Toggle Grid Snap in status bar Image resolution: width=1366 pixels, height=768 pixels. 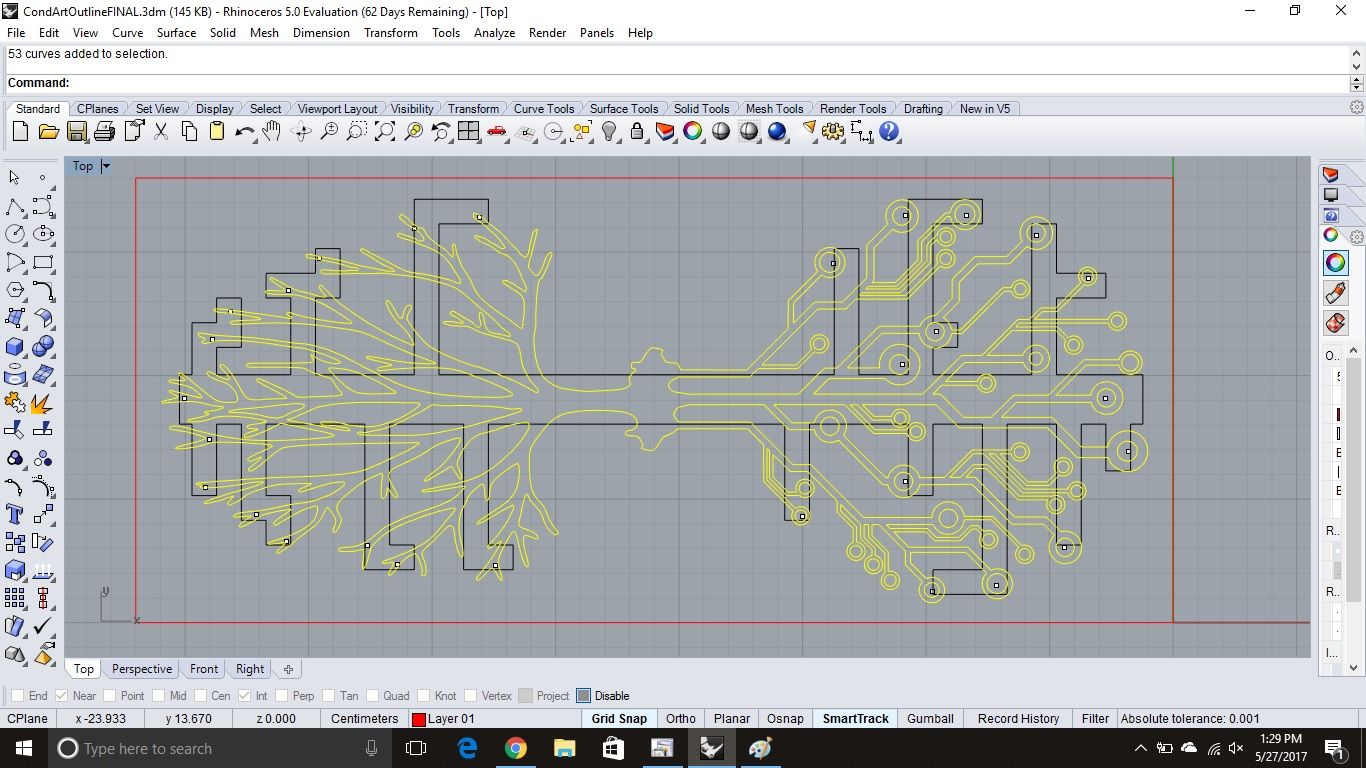[x=619, y=719]
